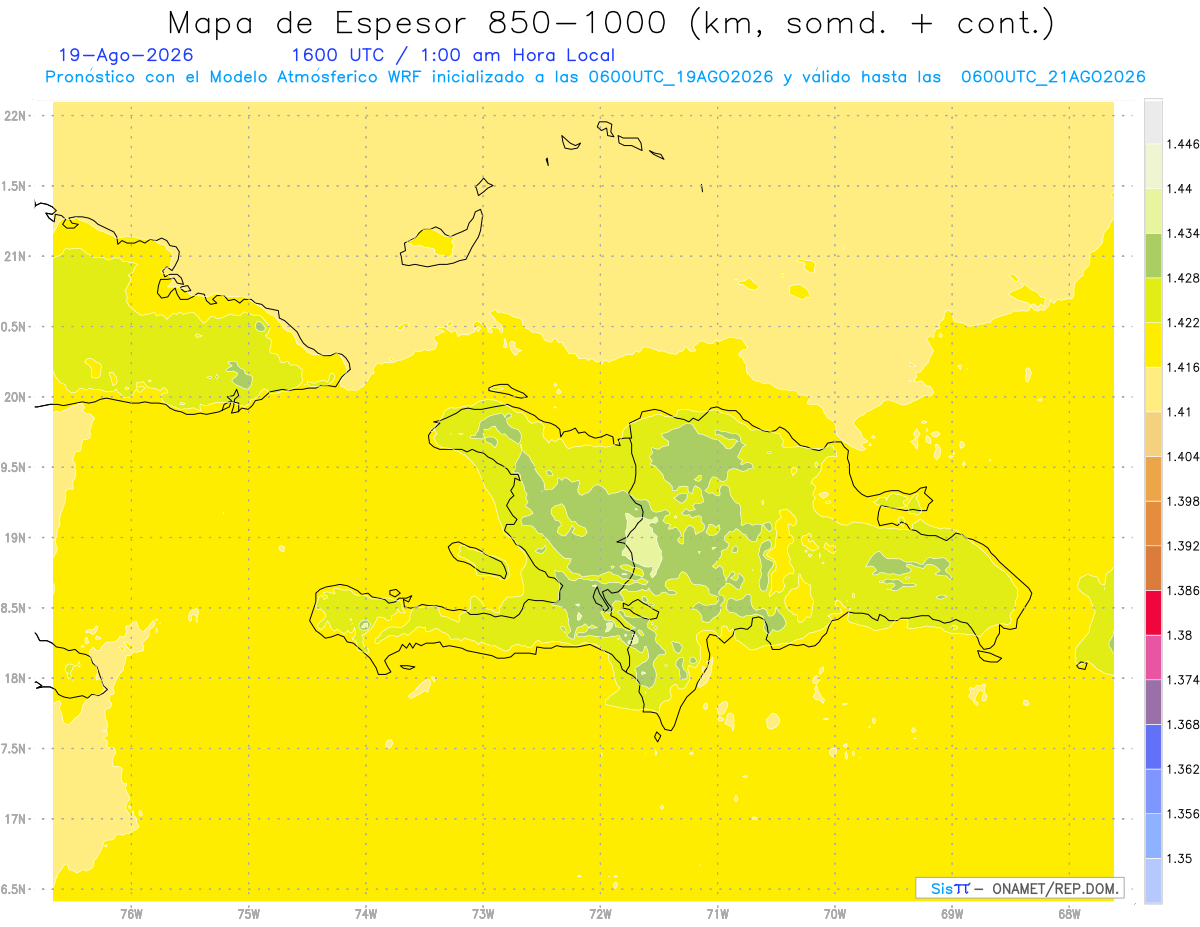Click red legend swatch between 1.386 and 1.38
This screenshot has width=1200, height=927.
click(x=1153, y=613)
